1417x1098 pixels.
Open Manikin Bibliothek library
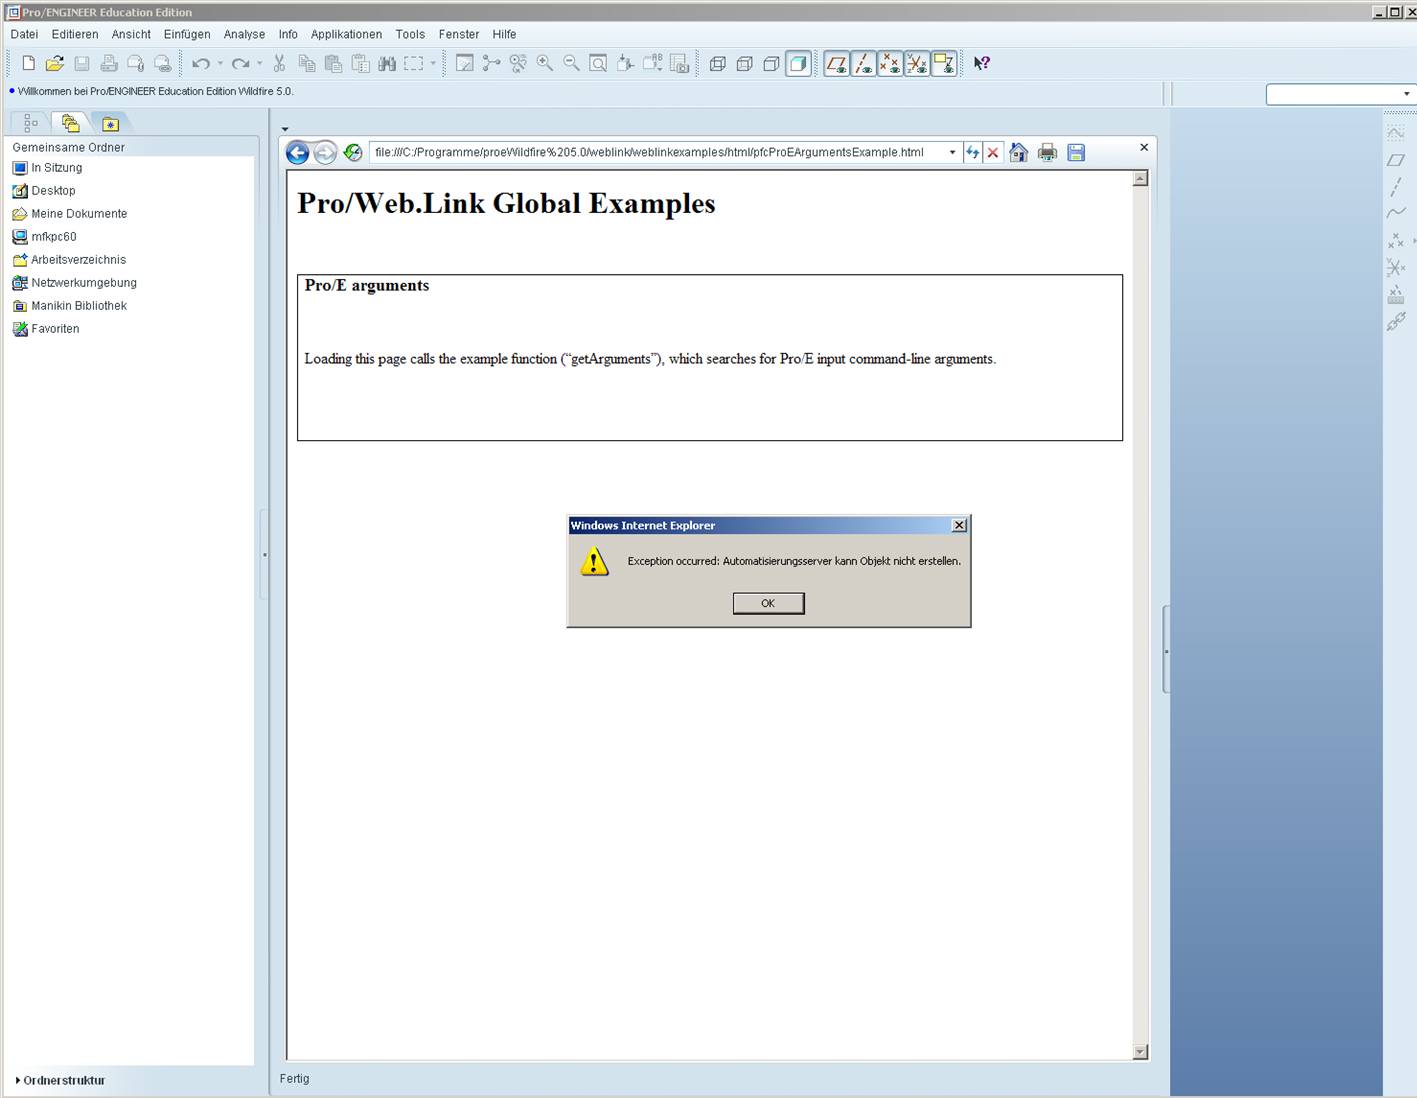(69, 306)
